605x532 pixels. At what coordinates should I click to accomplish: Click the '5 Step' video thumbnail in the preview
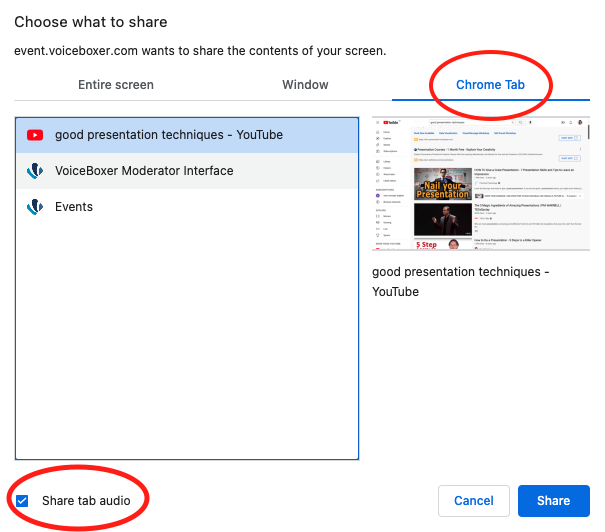click(x=443, y=244)
